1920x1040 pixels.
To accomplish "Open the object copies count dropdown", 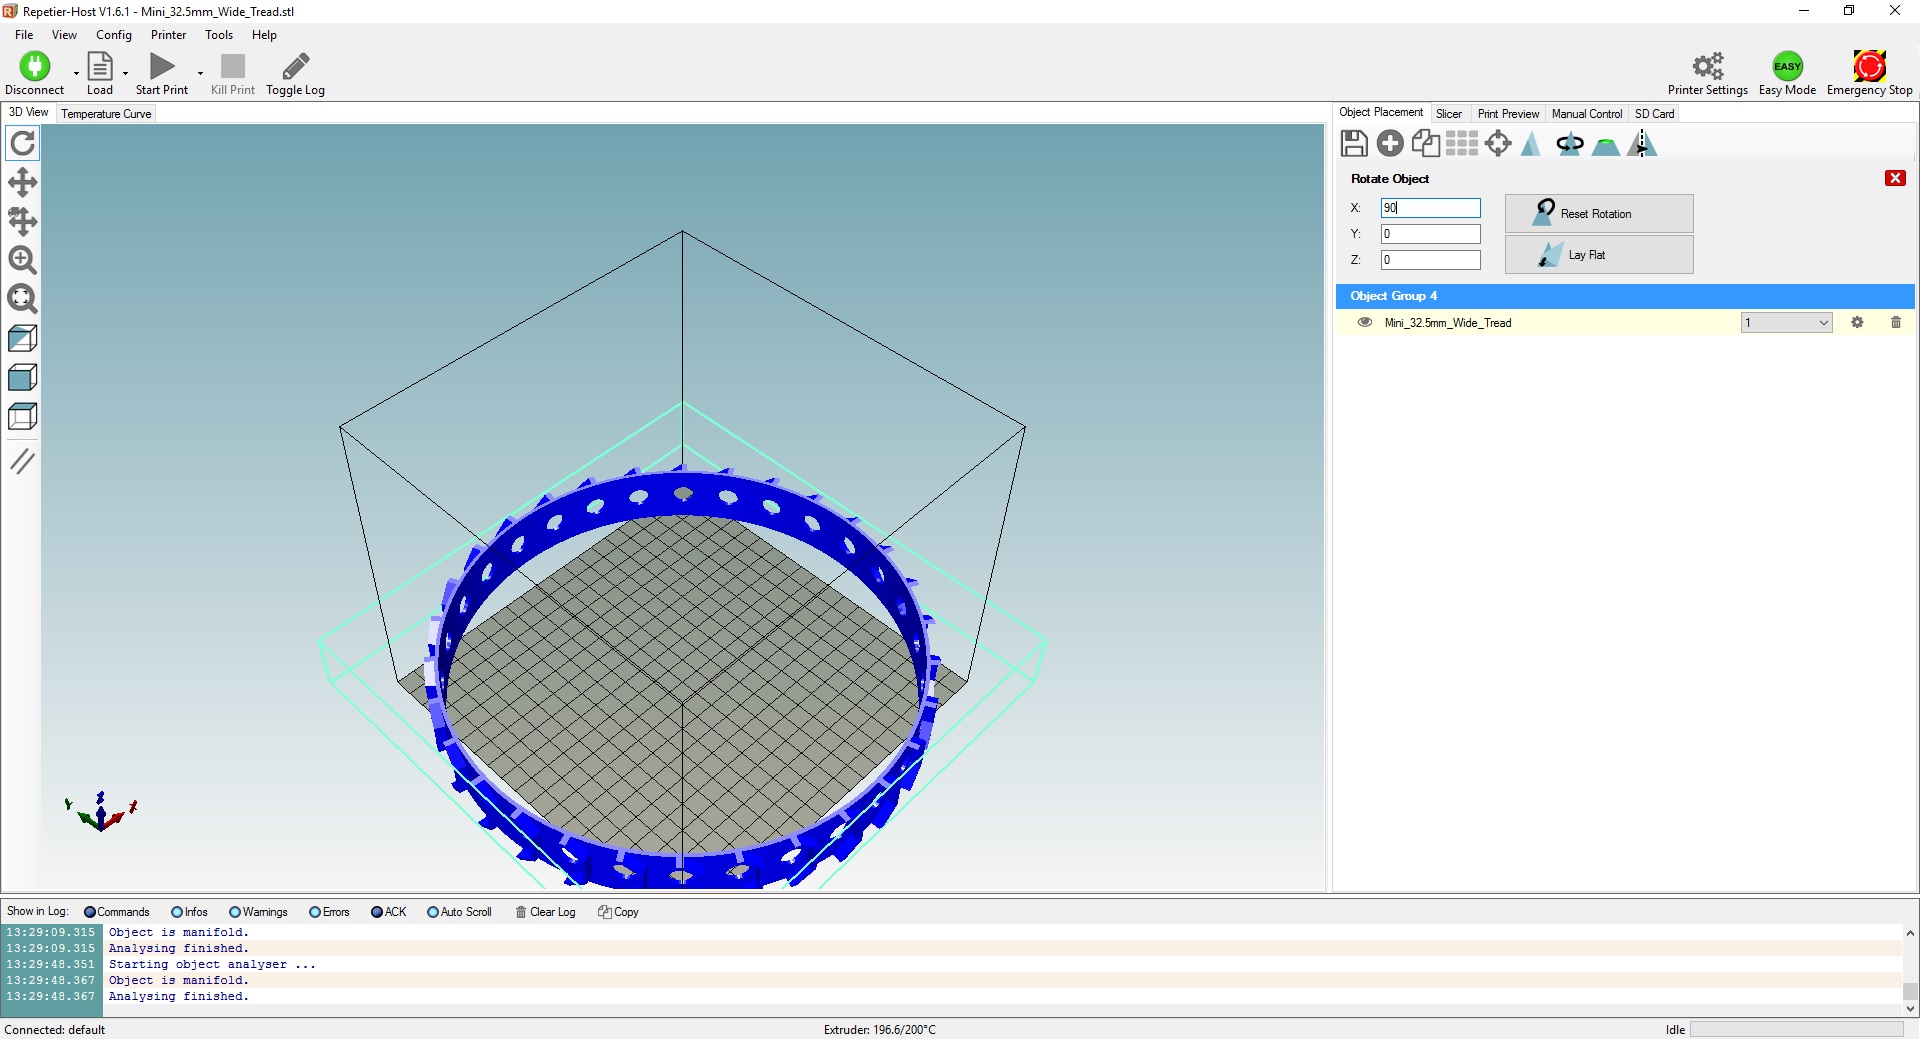I will [1823, 323].
